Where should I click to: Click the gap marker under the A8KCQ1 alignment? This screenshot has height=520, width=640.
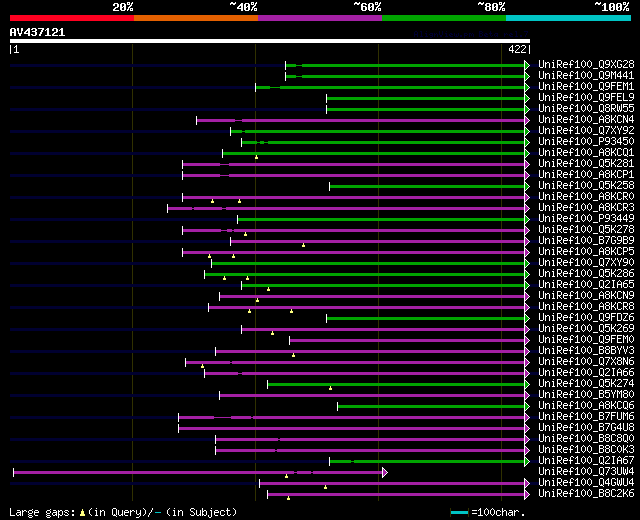(256, 157)
